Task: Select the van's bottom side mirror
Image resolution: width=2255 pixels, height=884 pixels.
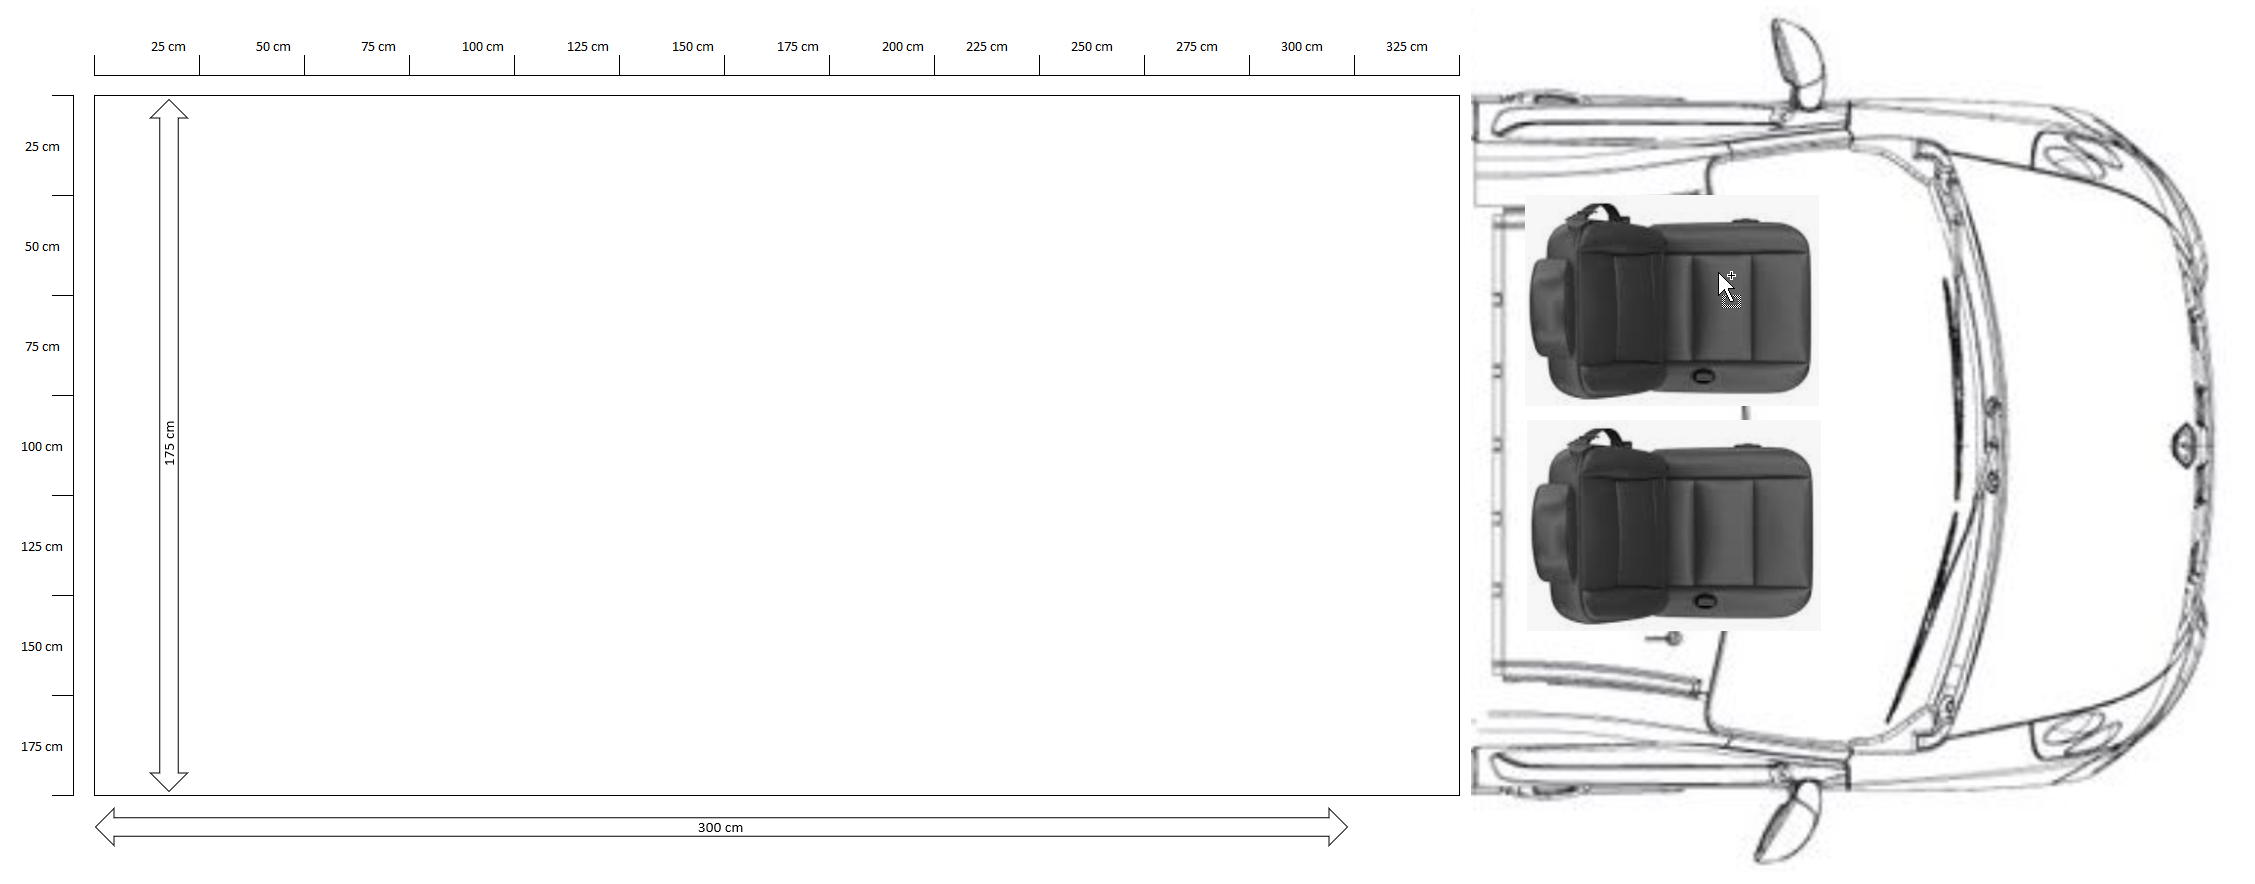Action: tap(1790, 822)
